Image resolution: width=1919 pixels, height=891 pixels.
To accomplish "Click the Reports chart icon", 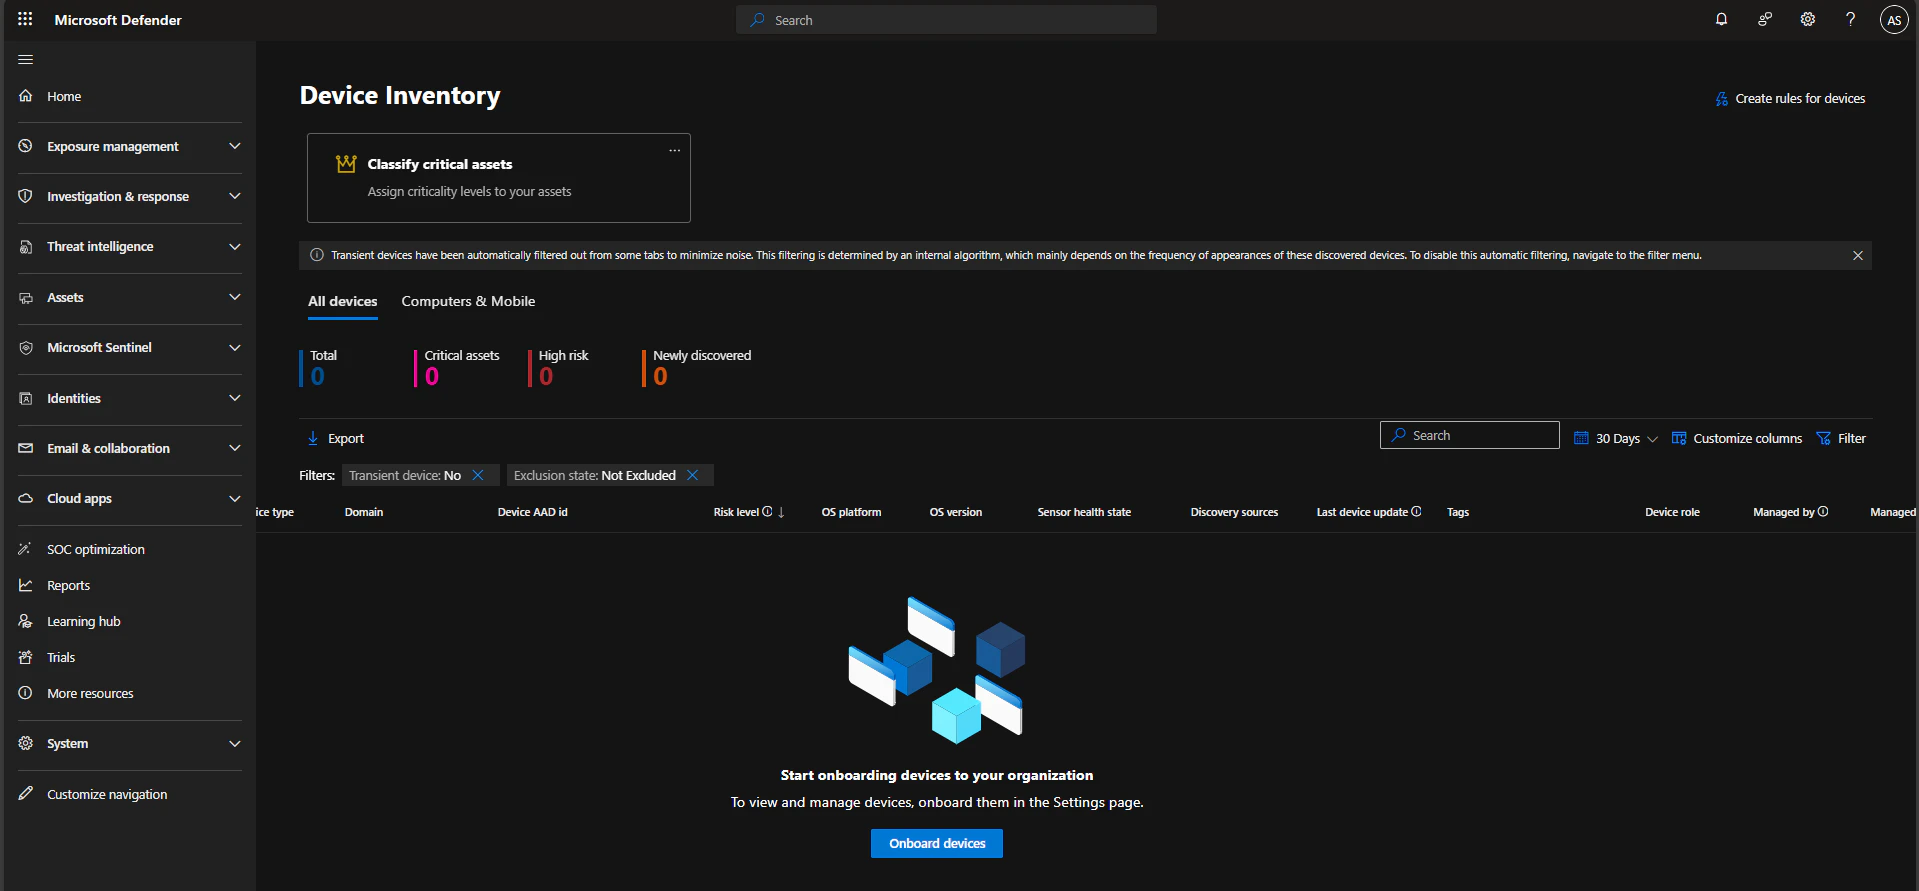I will coord(26,585).
